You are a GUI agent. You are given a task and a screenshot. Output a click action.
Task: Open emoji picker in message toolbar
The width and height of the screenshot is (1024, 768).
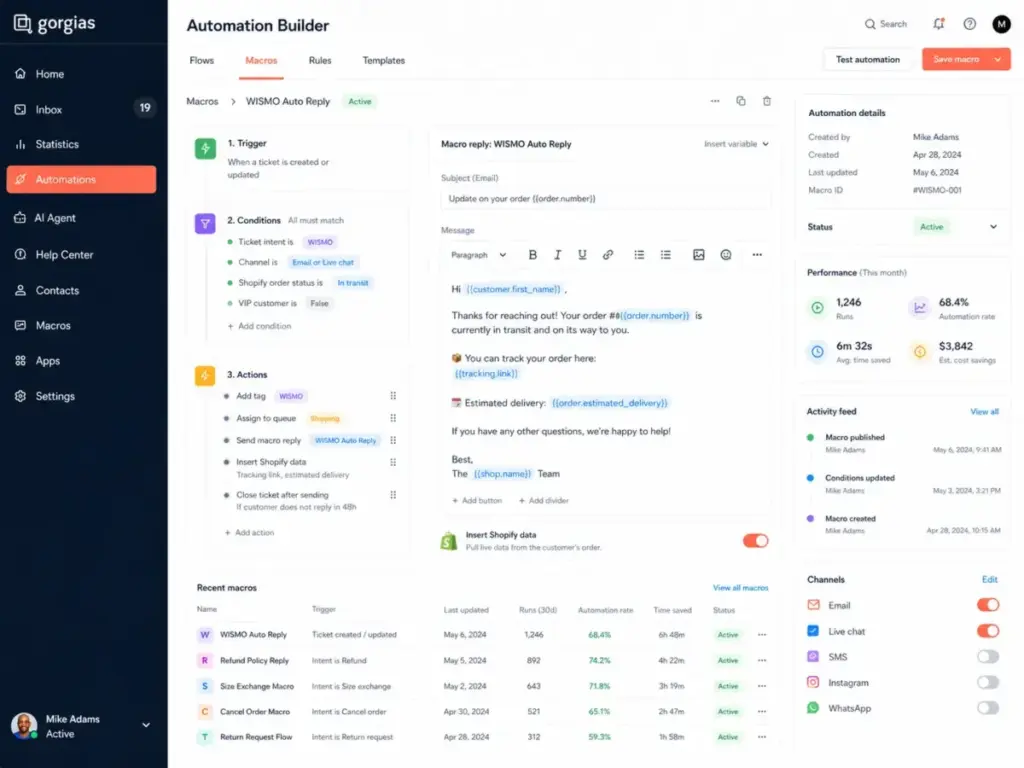point(726,255)
